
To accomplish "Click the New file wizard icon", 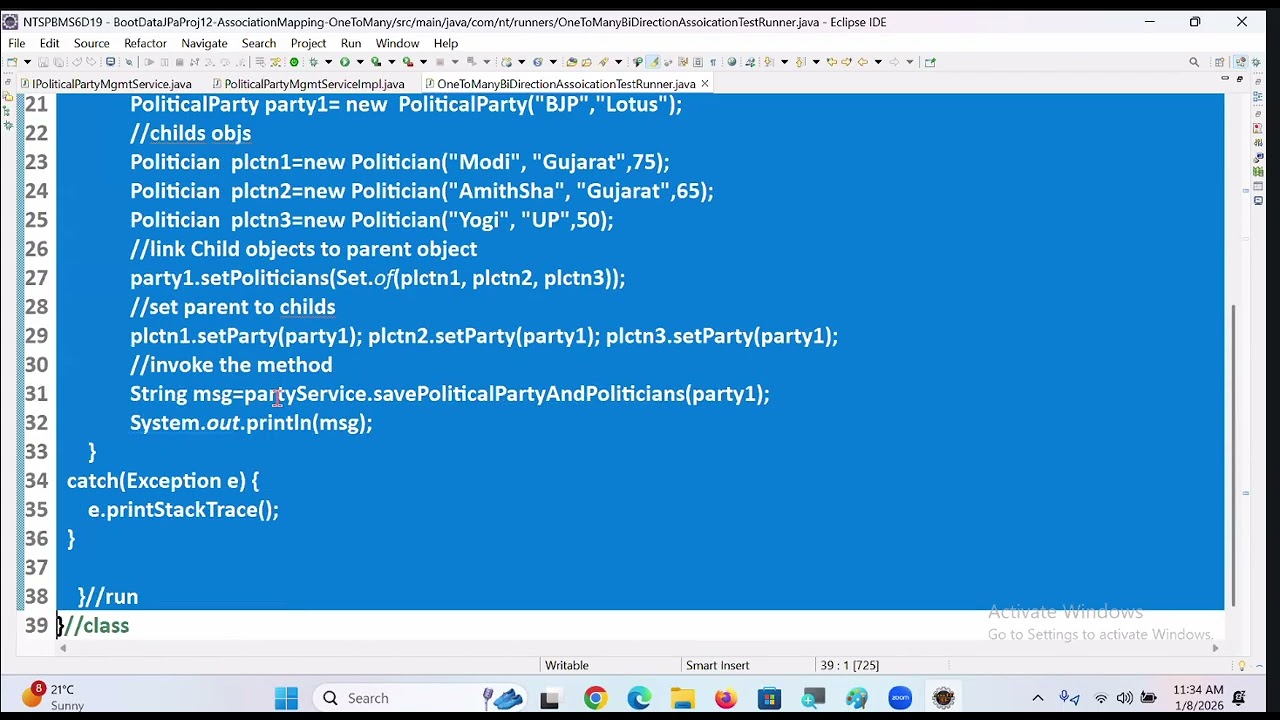I will [11, 62].
